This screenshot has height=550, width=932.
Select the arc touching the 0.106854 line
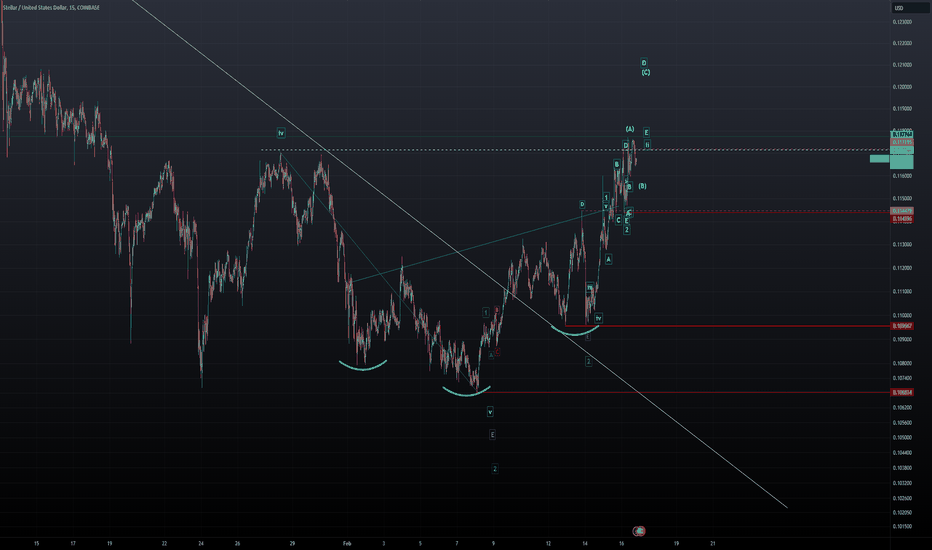pos(467,391)
